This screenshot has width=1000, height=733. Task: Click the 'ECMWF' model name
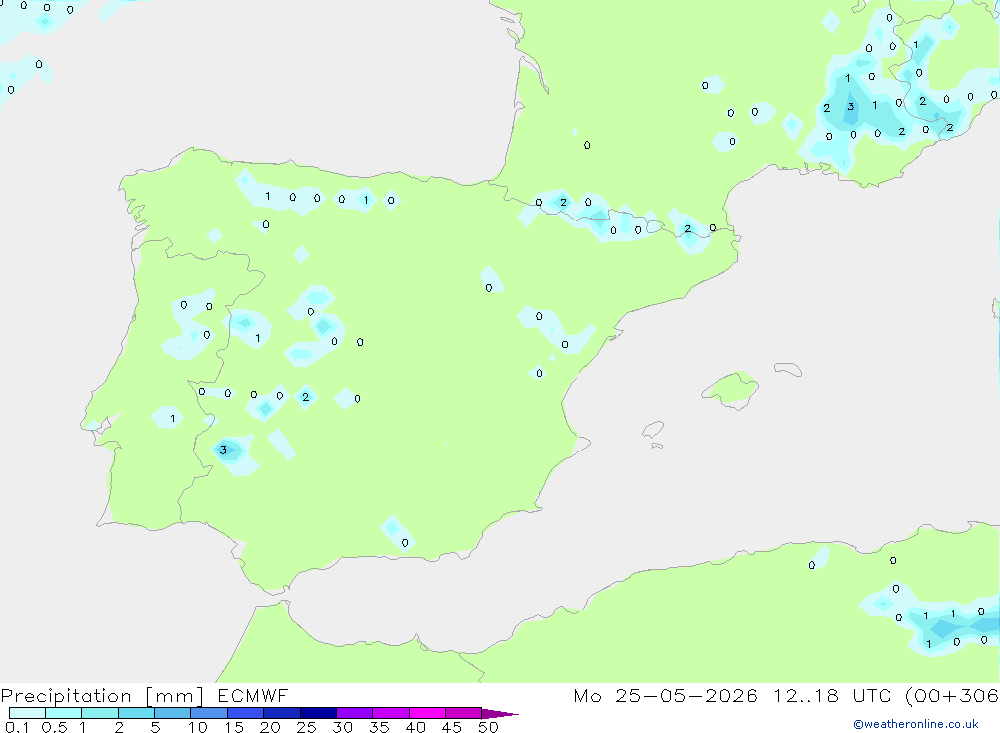click(x=253, y=695)
